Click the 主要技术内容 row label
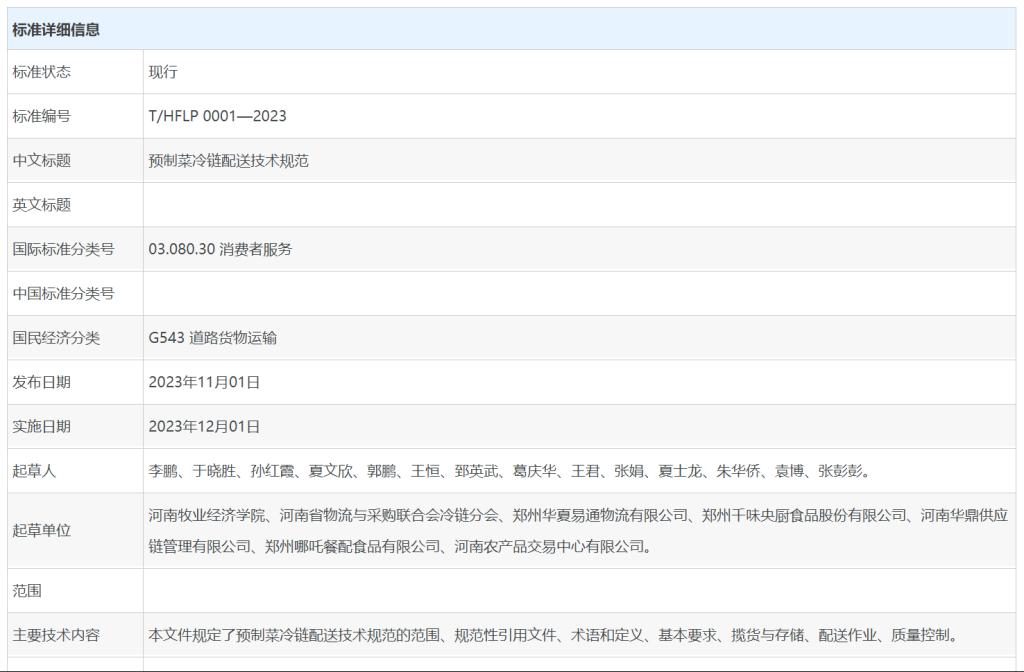The height and width of the screenshot is (672, 1024). click(x=56, y=635)
